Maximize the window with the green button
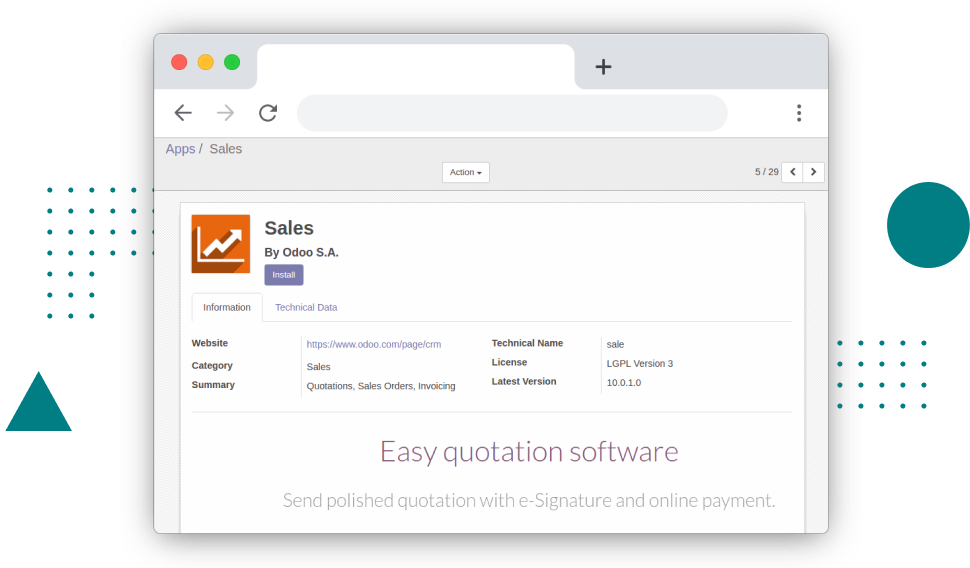The width and height of the screenshot is (970, 568). 232,62
